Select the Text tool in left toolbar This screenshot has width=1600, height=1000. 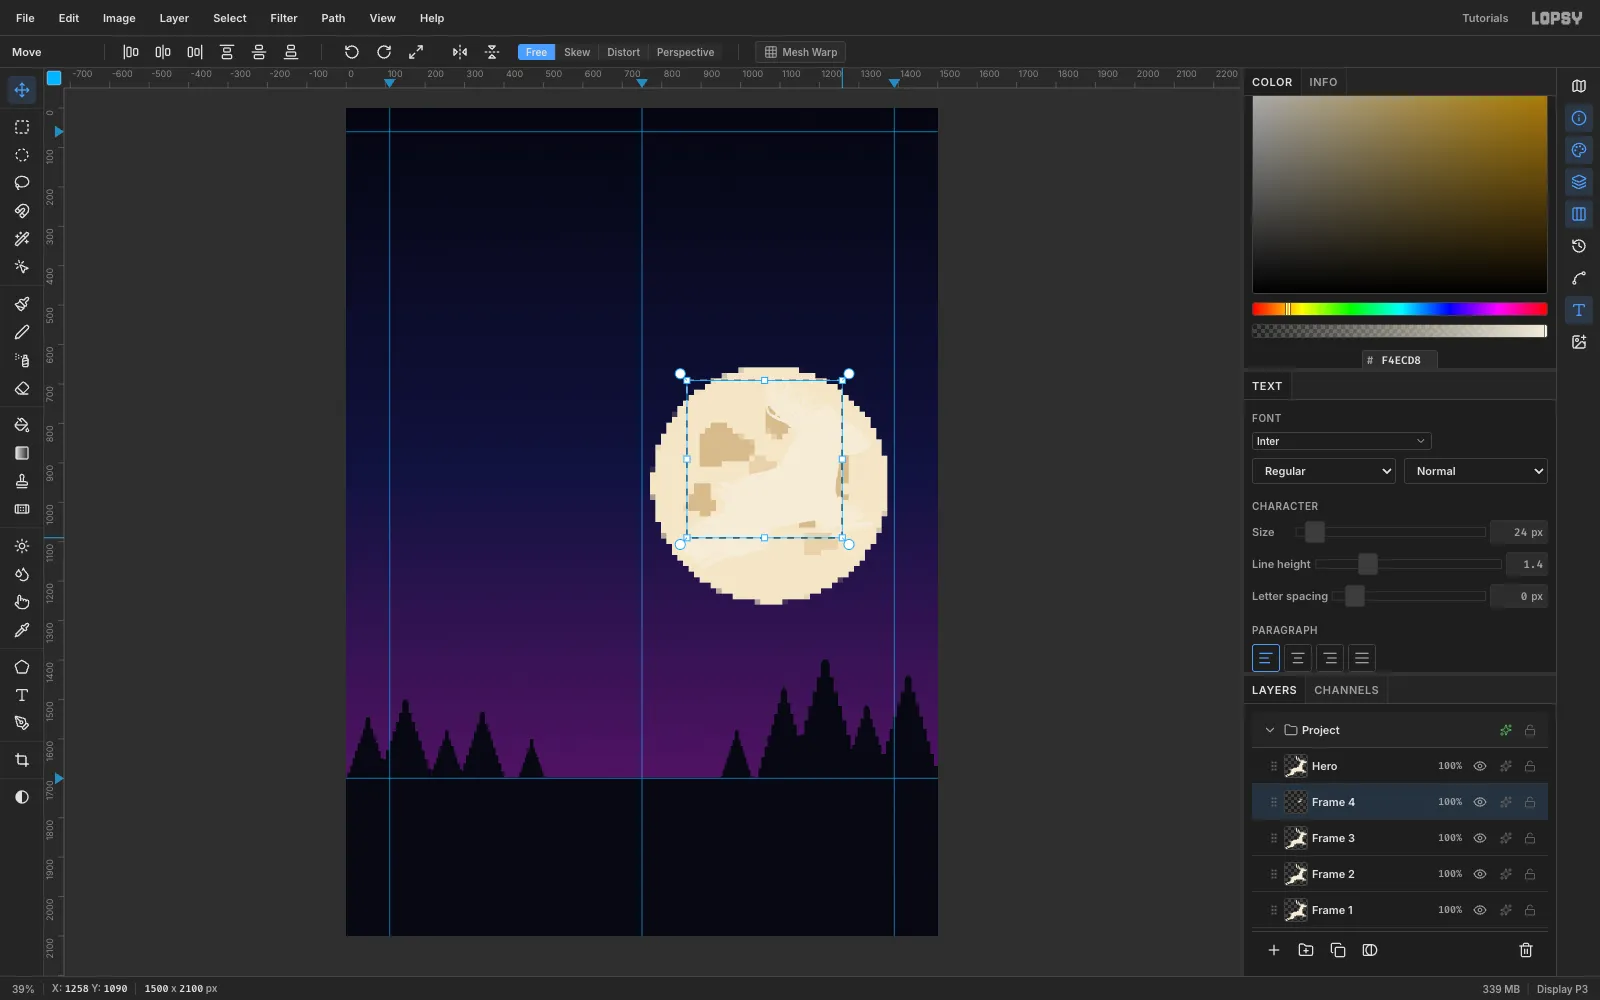[x=21, y=695]
